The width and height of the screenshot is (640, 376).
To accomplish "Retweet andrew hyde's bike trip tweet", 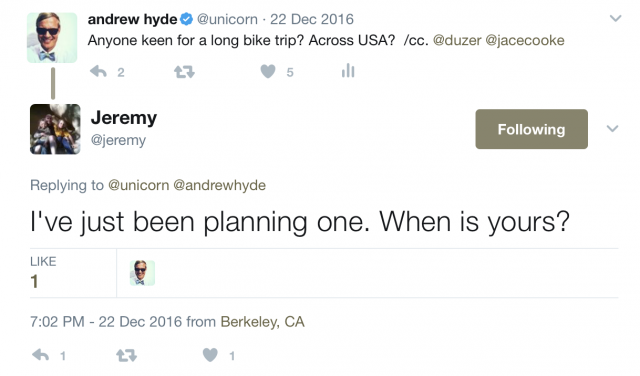I will [x=184, y=72].
